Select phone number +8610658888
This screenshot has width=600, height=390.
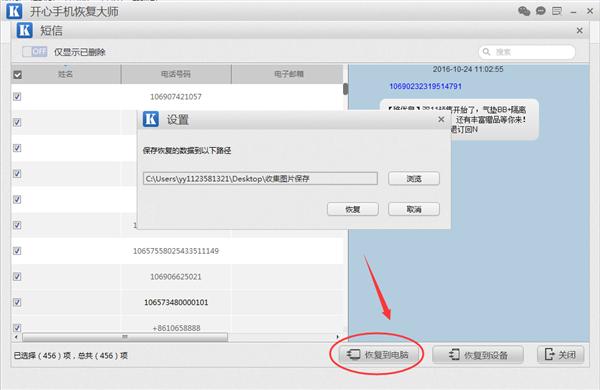click(x=176, y=328)
